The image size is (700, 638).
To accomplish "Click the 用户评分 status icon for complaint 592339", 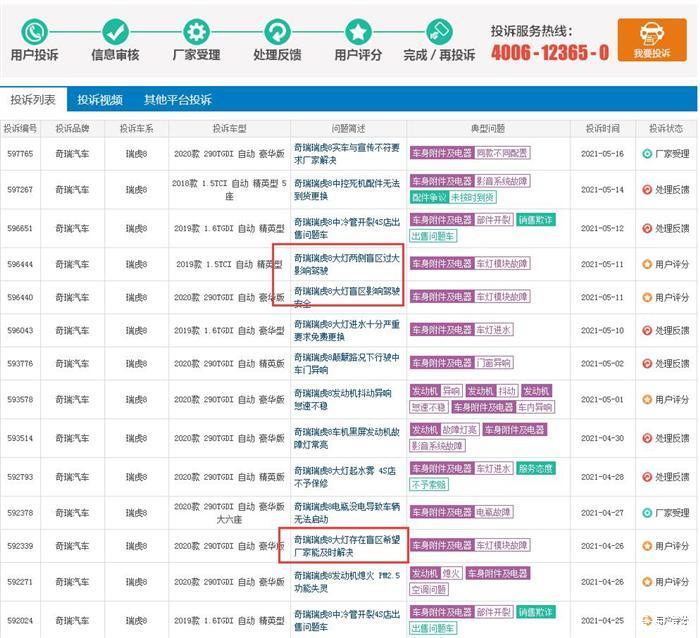I will tap(647, 546).
